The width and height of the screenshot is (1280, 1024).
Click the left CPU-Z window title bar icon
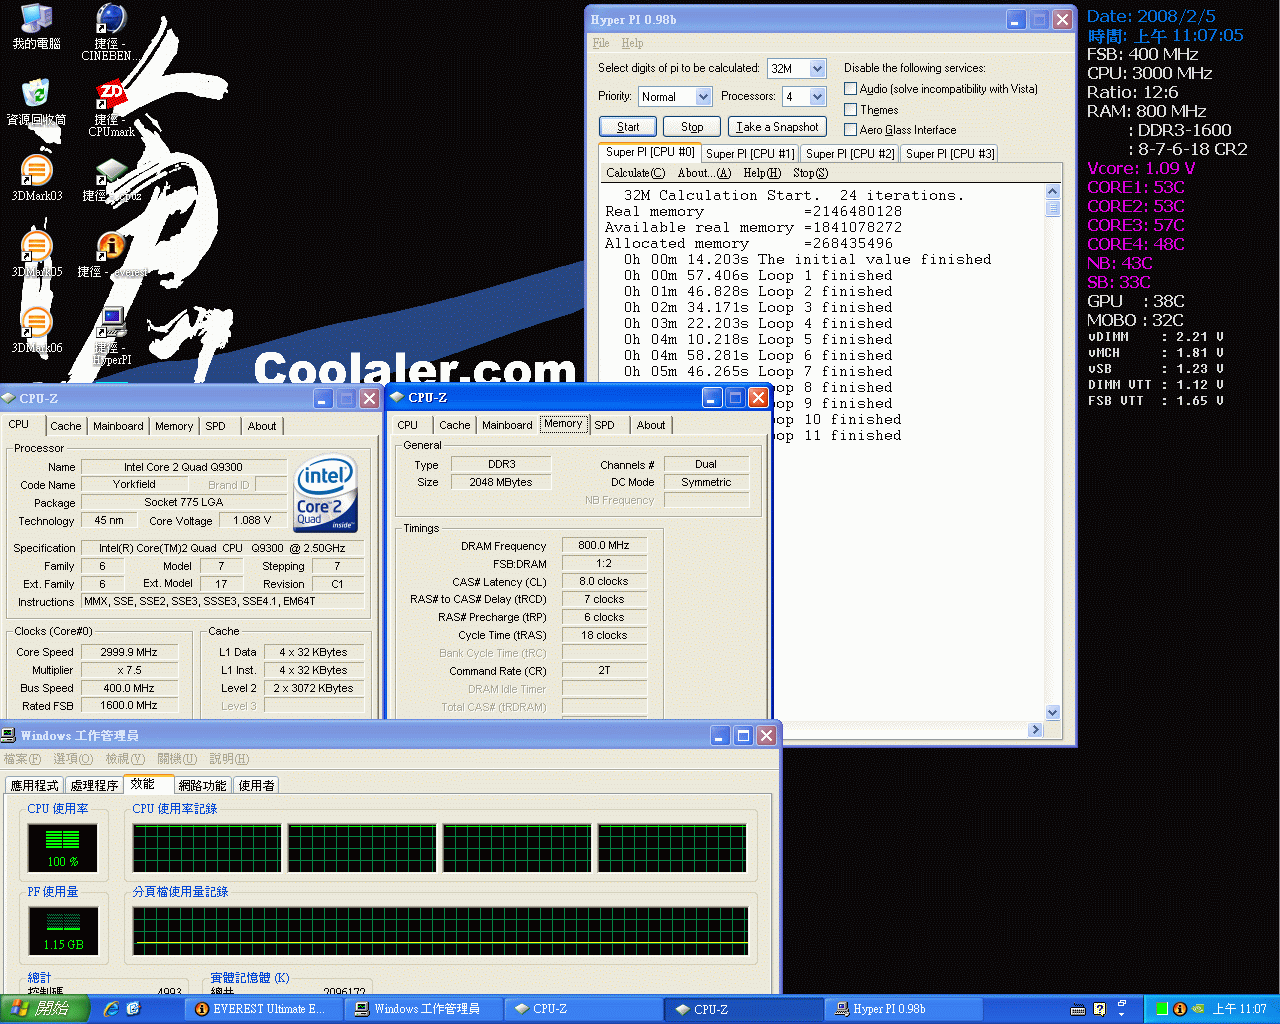[9, 398]
